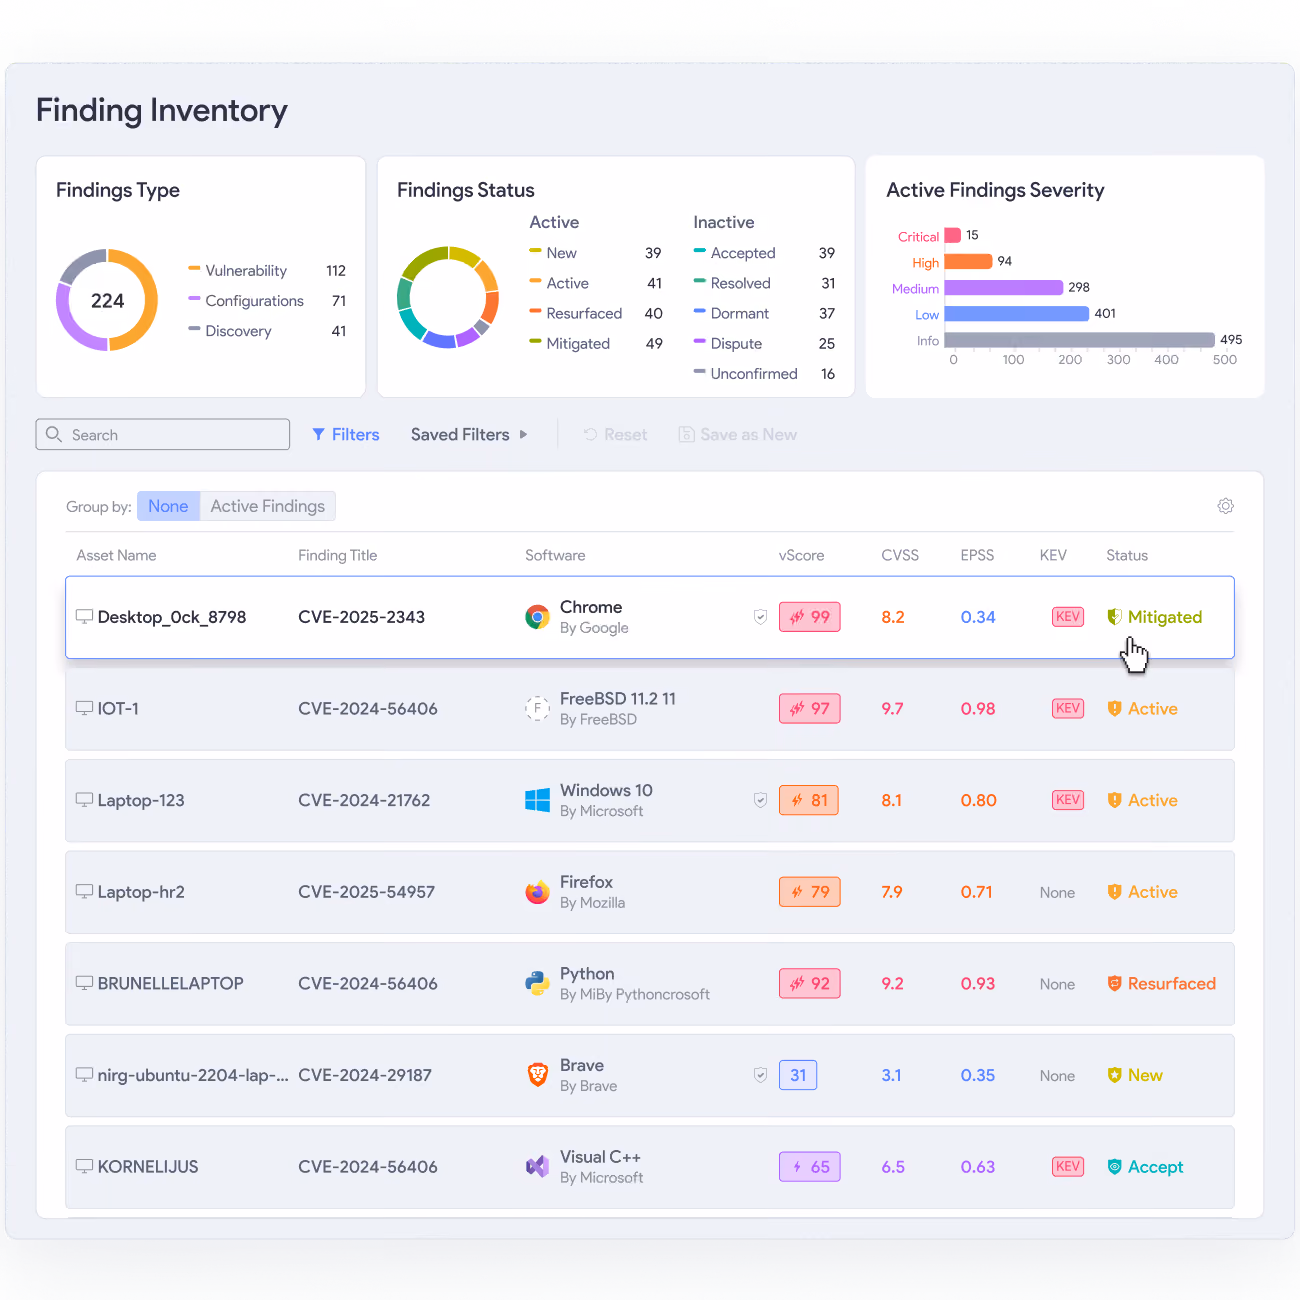Click Mitigated status shield icon

[x=1114, y=617]
